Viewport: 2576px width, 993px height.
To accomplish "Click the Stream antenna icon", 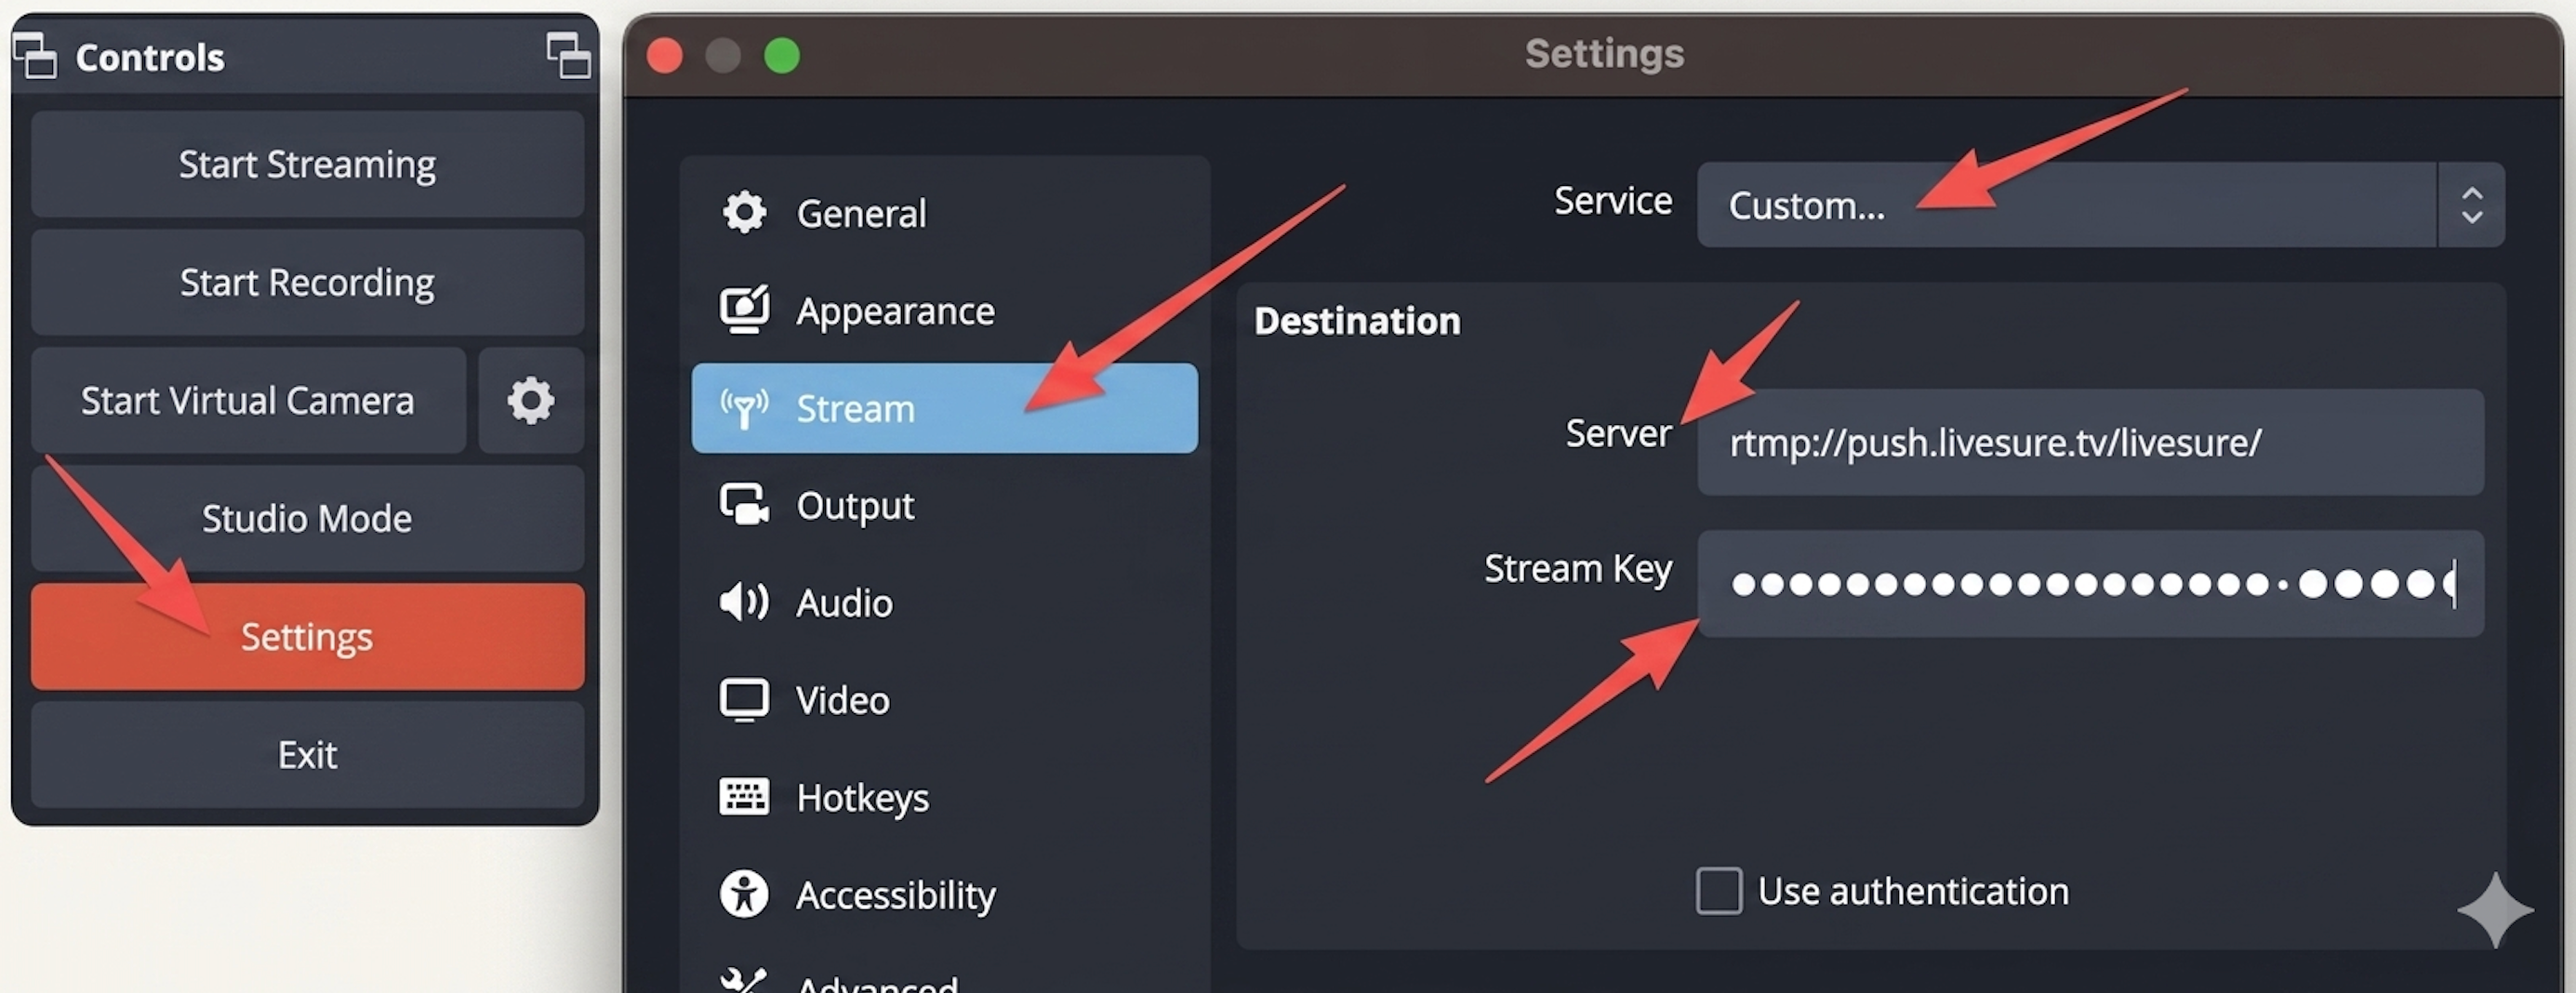I will click(x=744, y=408).
